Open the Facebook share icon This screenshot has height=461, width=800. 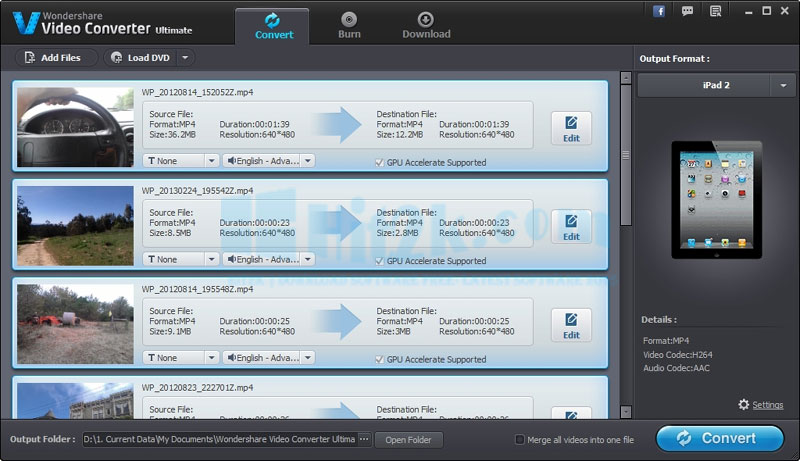pos(659,11)
